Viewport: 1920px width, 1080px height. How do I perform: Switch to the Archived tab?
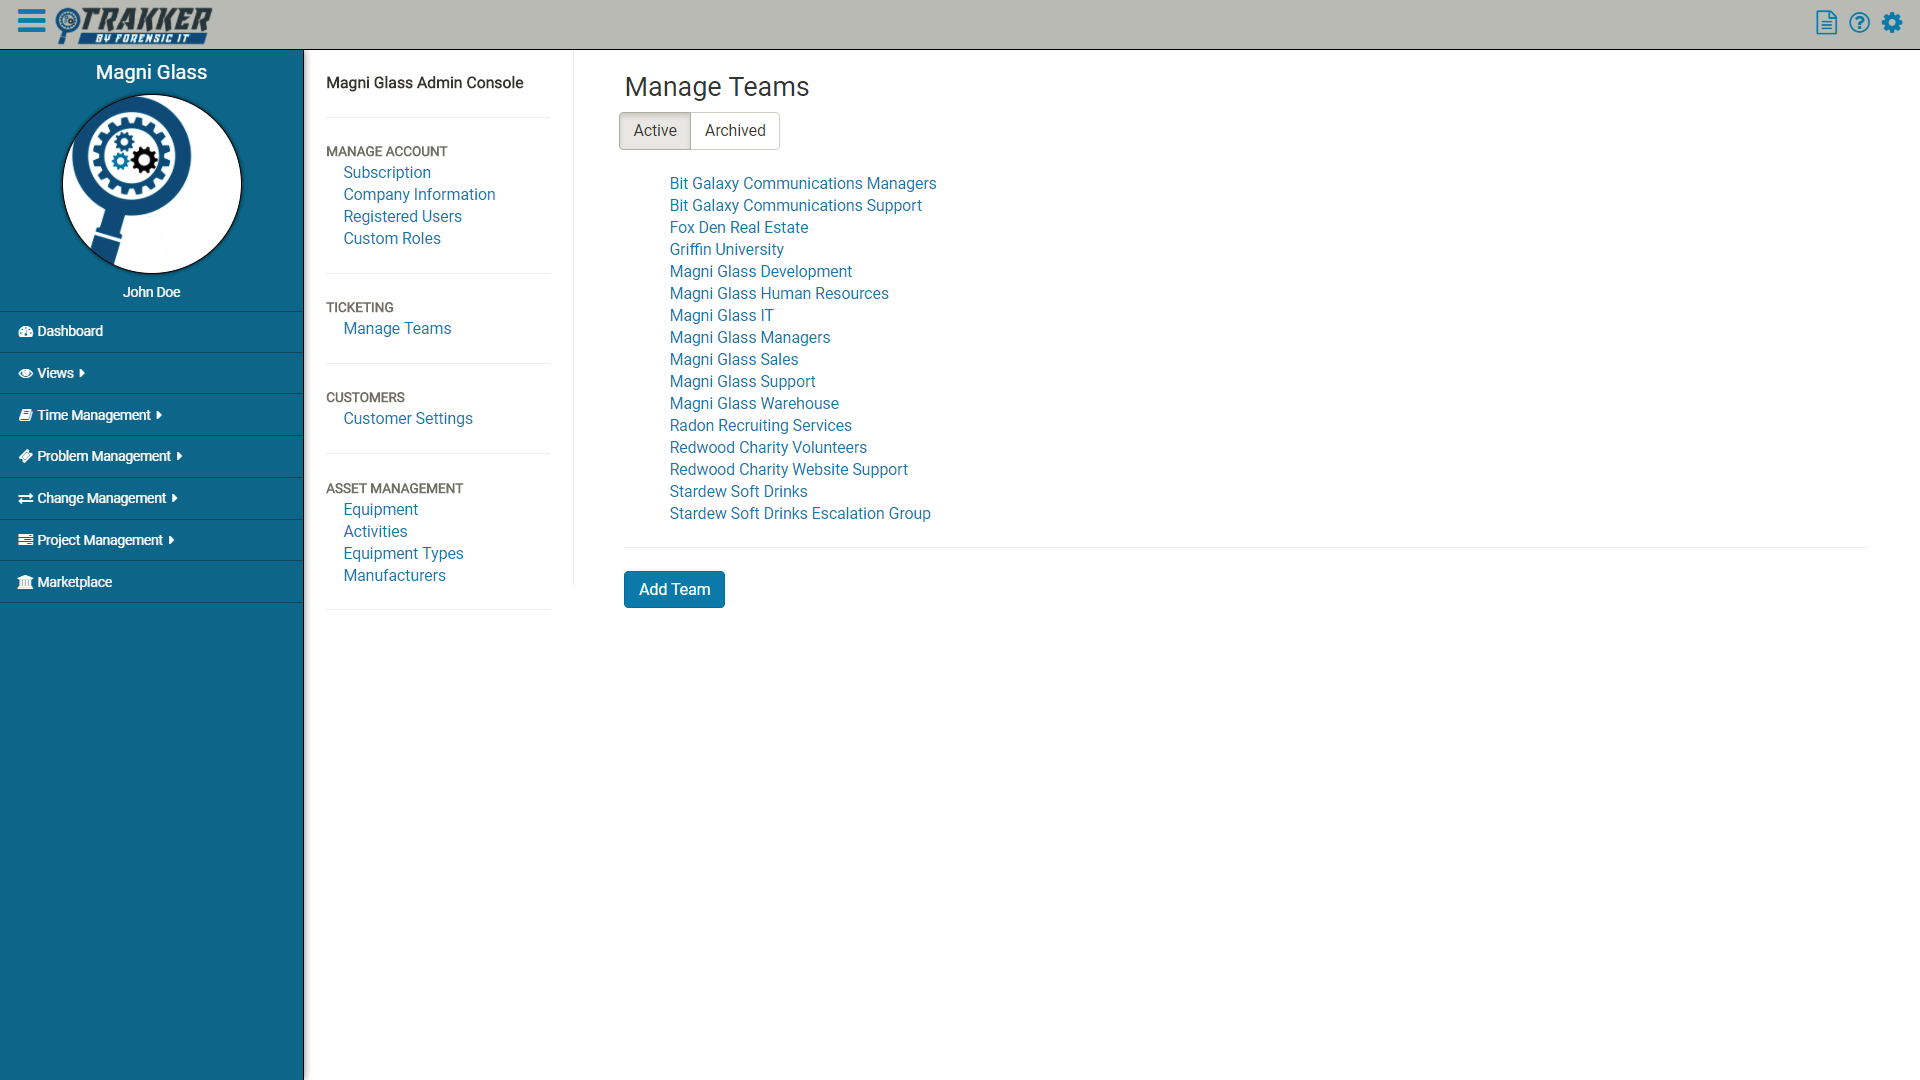click(x=735, y=131)
